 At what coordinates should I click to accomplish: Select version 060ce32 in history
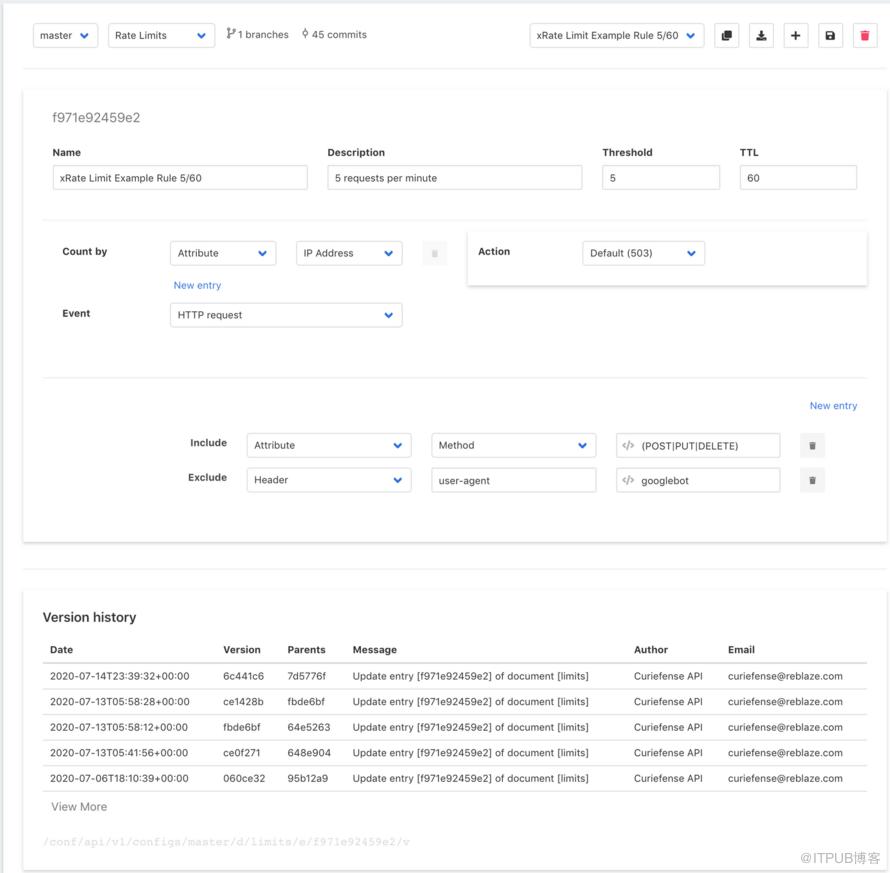click(244, 778)
